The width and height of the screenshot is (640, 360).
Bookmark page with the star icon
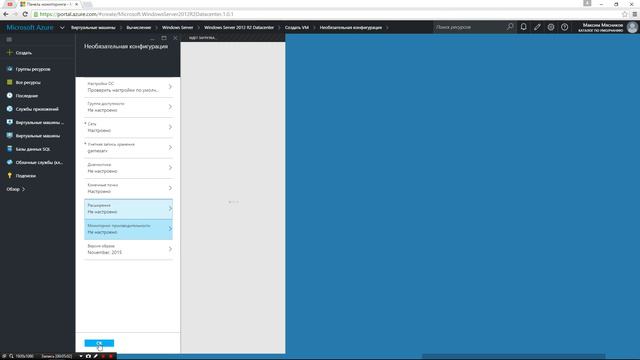624,14
